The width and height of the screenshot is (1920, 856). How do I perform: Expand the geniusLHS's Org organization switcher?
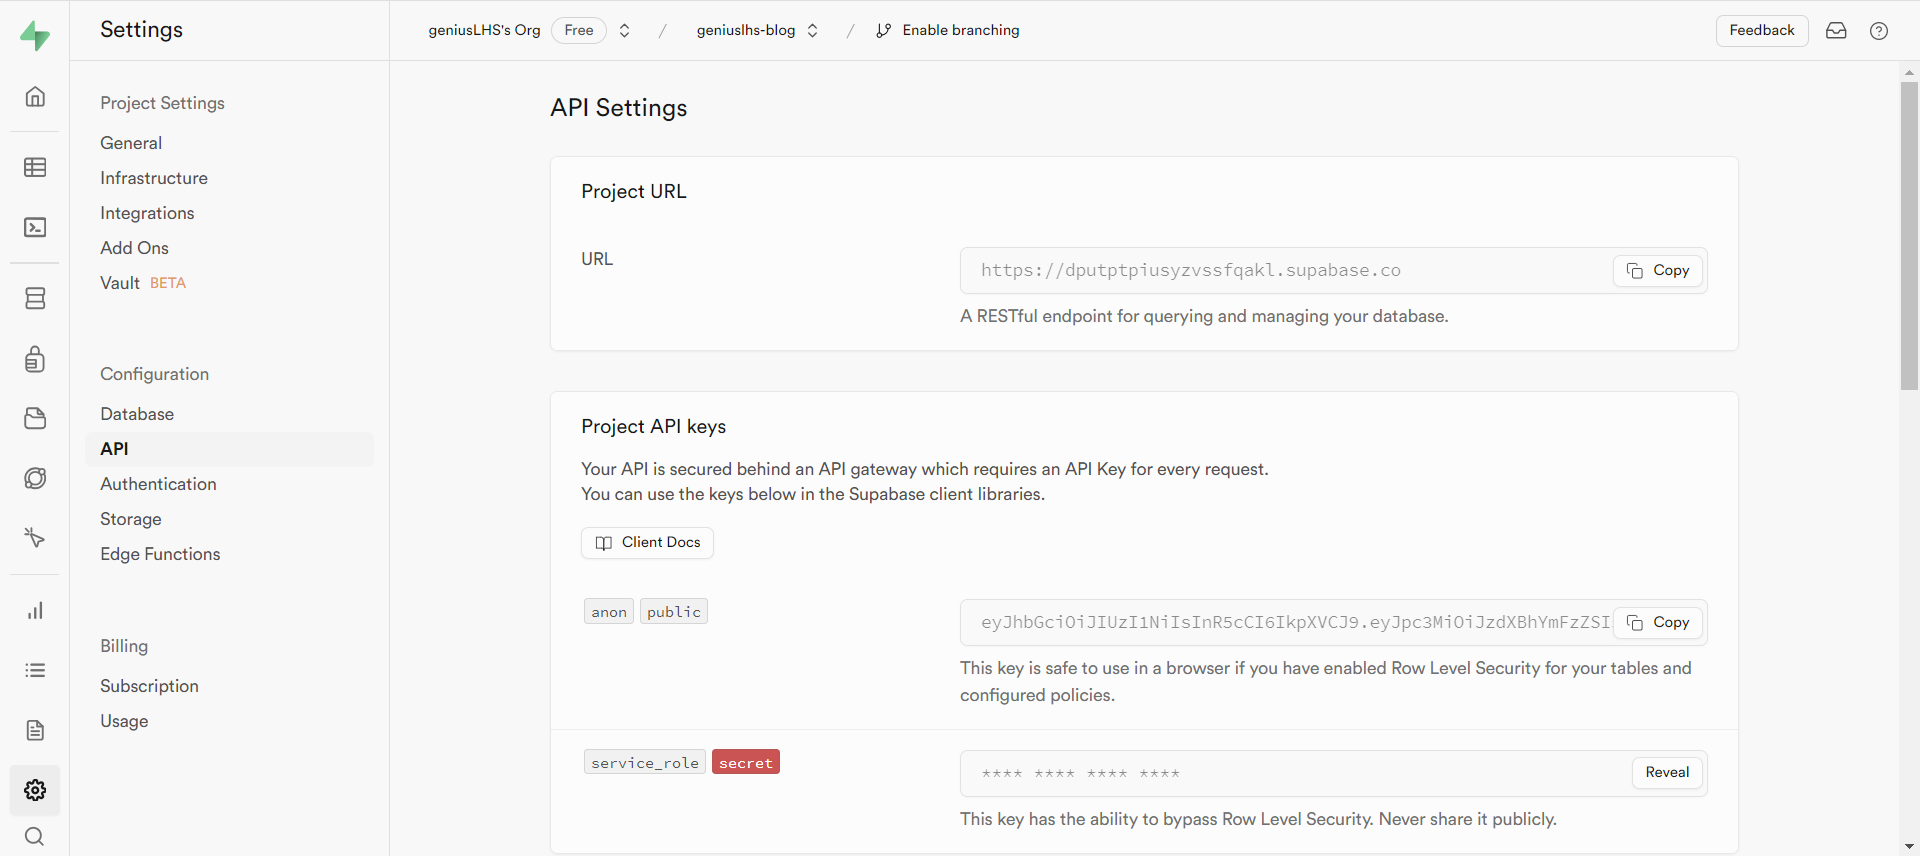pos(624,31)
